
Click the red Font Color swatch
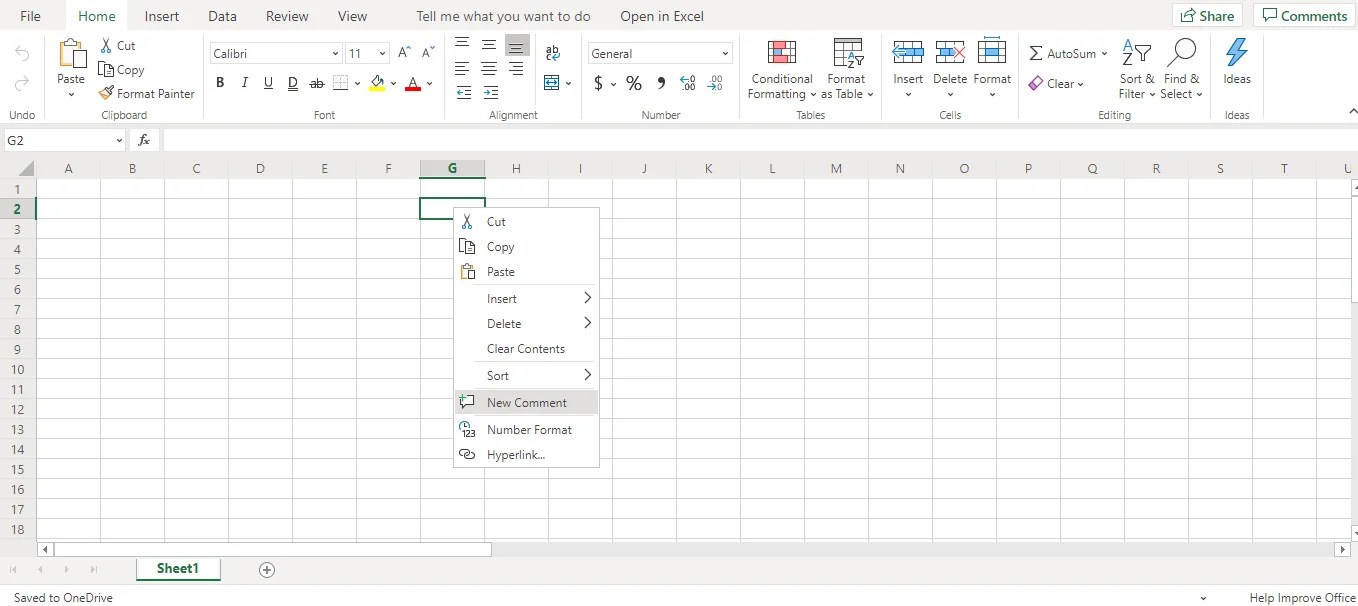pyautogui.click(x=413, y=84)
